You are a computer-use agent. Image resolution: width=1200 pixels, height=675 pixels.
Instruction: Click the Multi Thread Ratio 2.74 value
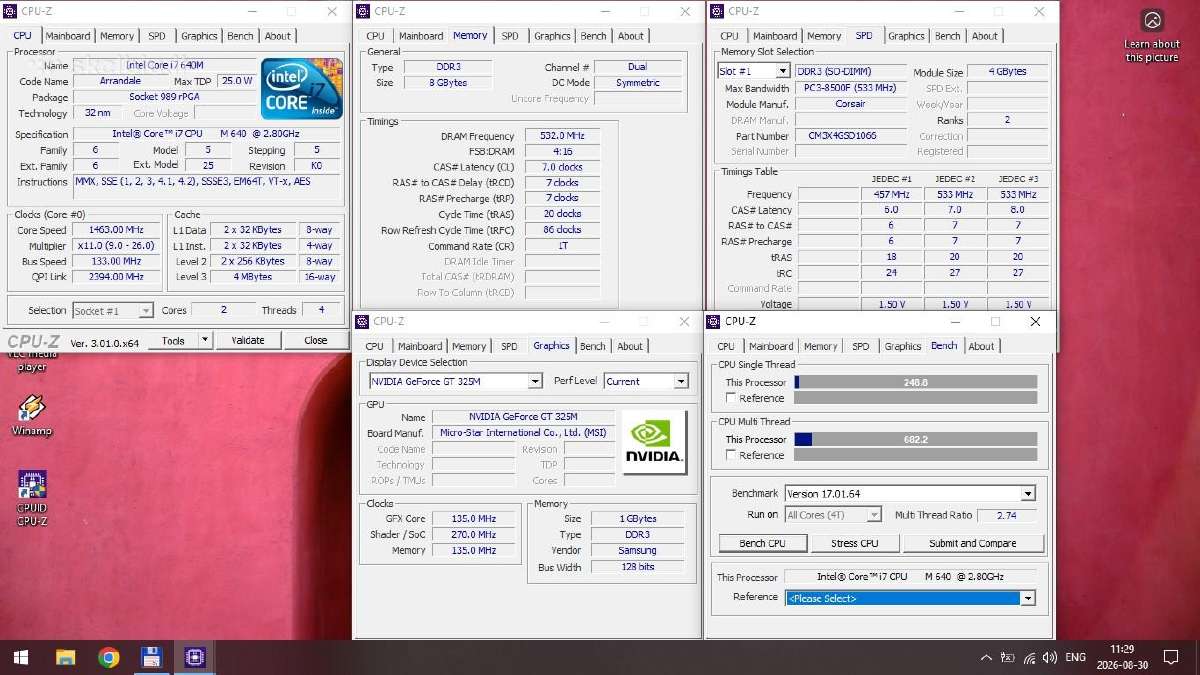[x=1006, y=515]
